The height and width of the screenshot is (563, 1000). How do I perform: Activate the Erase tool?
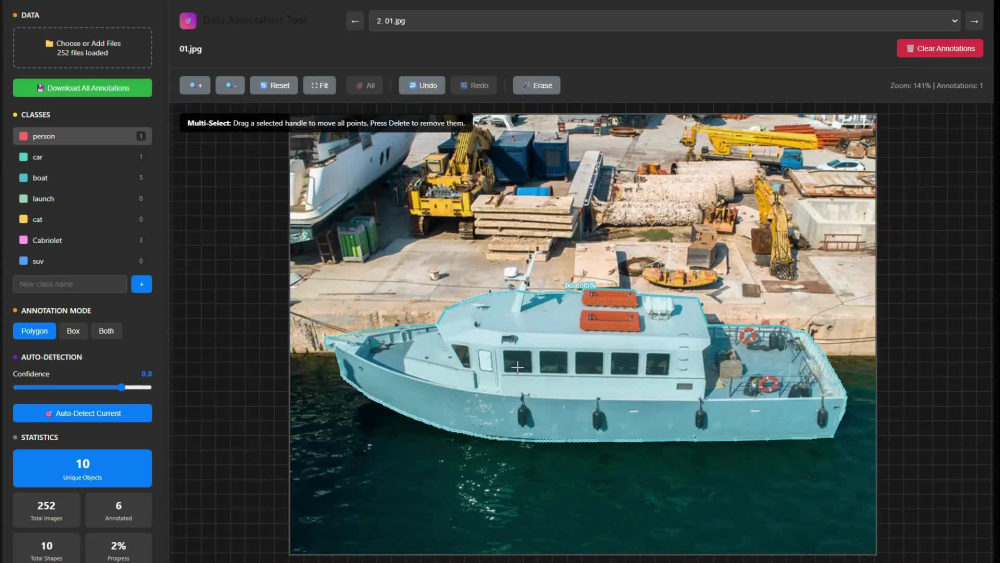click(x=536, y=85)
